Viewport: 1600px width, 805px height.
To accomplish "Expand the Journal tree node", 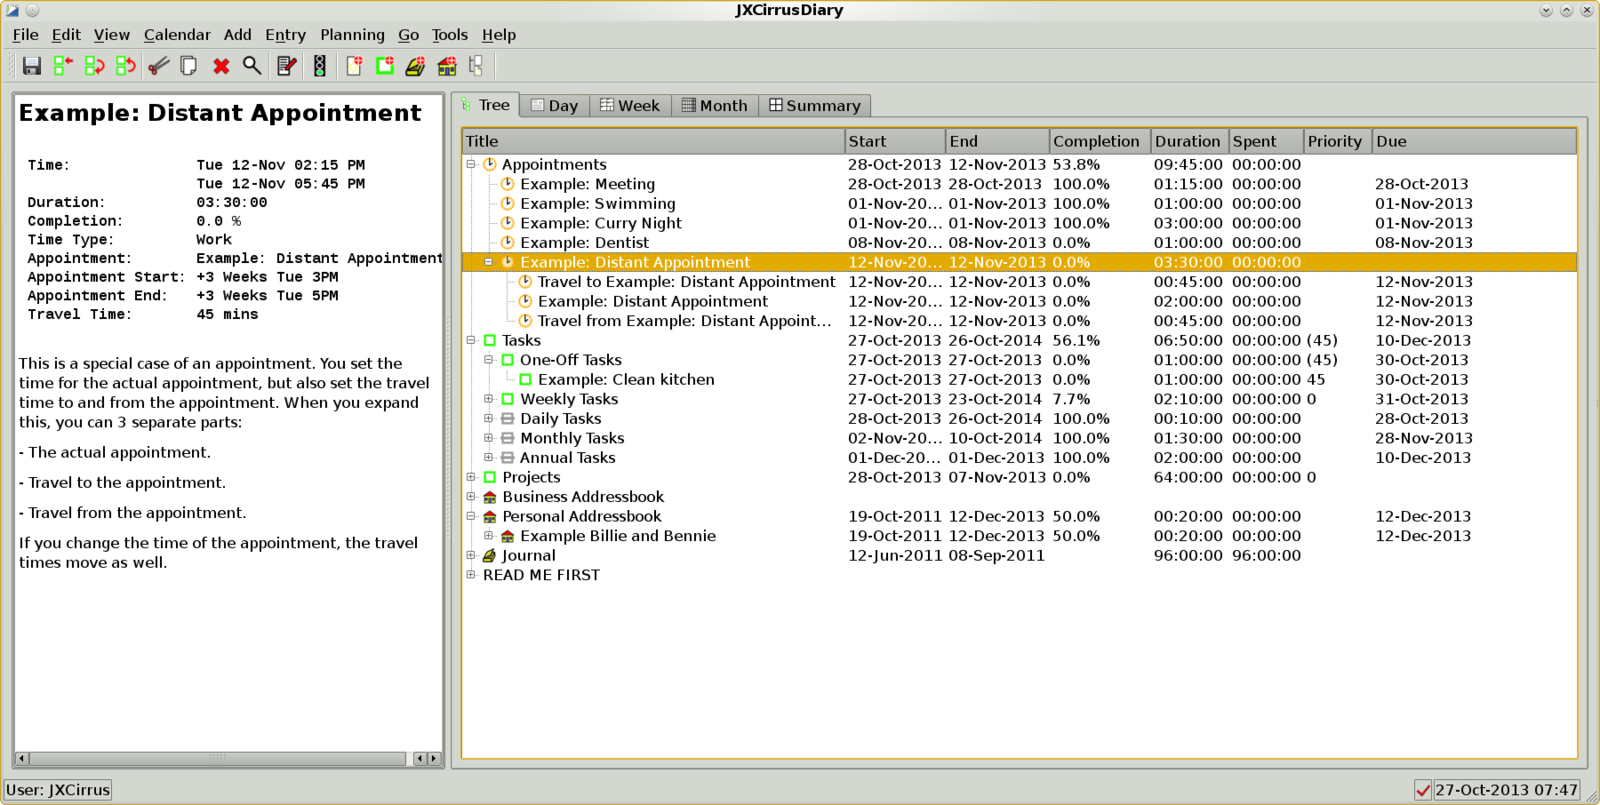I will 471,556.
